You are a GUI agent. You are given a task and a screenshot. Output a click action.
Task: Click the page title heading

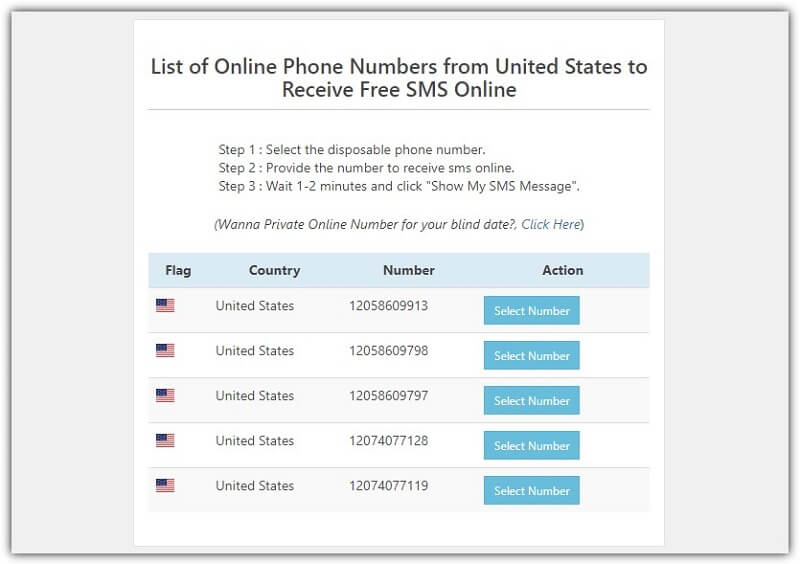pos(399,78)
